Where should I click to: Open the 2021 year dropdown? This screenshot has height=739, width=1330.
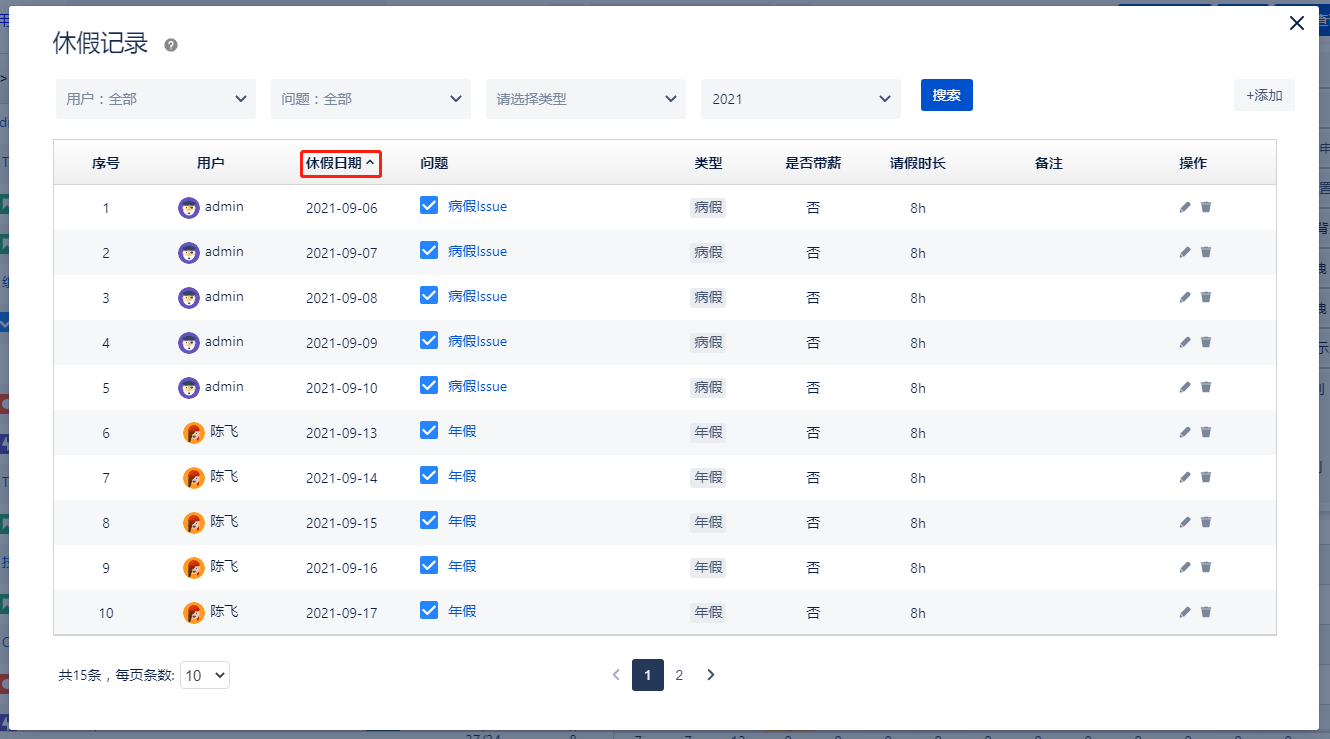coord(801,99)
